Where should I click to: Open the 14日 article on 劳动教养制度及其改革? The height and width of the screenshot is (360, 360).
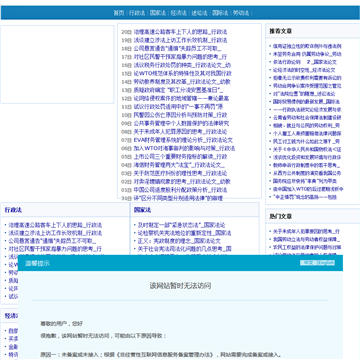182,82
